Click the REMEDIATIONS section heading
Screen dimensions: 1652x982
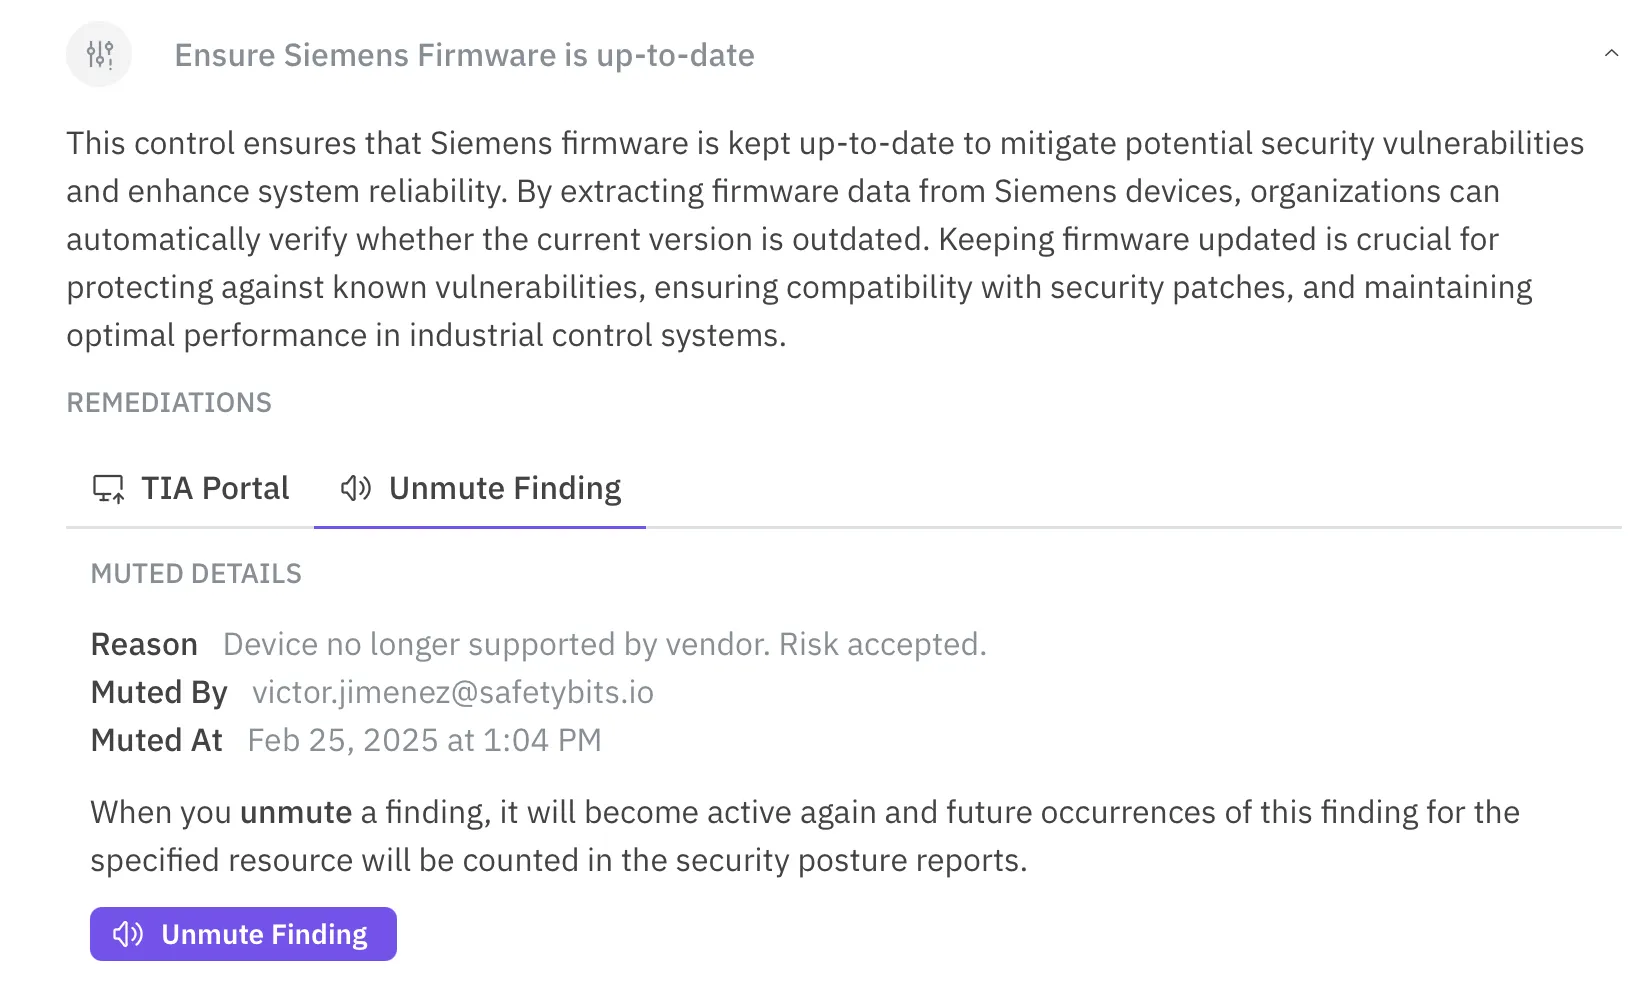(169, 403)
